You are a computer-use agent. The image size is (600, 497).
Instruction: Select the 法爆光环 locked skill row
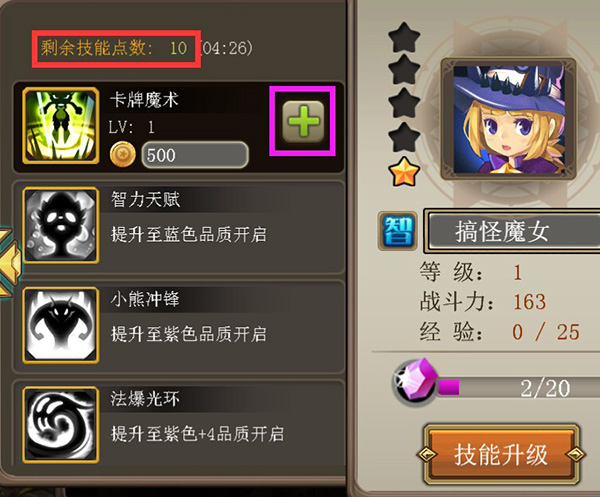179,423
